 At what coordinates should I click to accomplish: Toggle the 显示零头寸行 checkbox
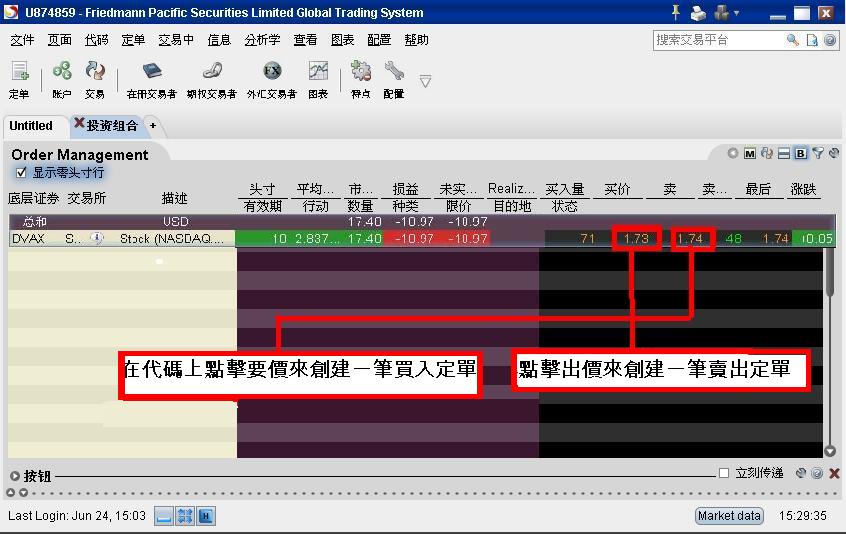(21, 173)
